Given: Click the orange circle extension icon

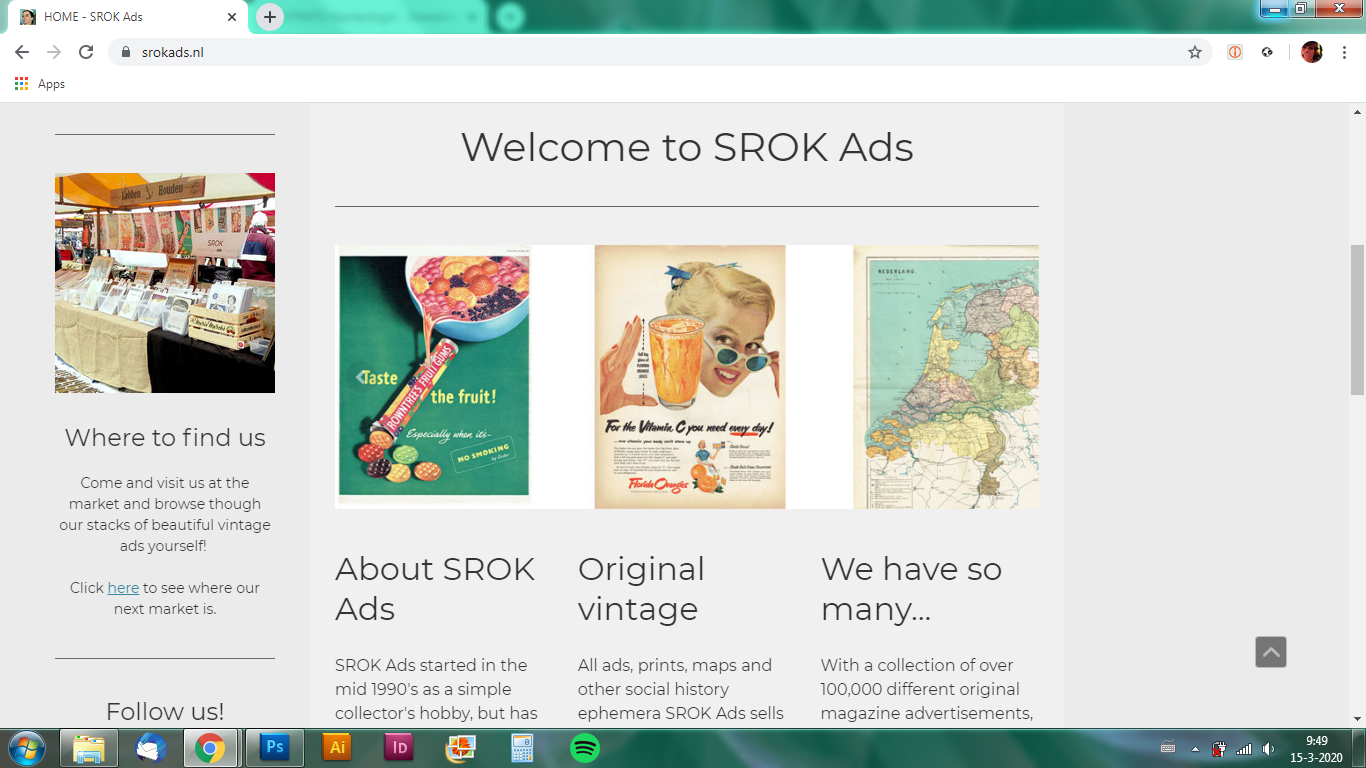Looking at the screenshot, I should pyautogui.click(x=1235, y=52).
